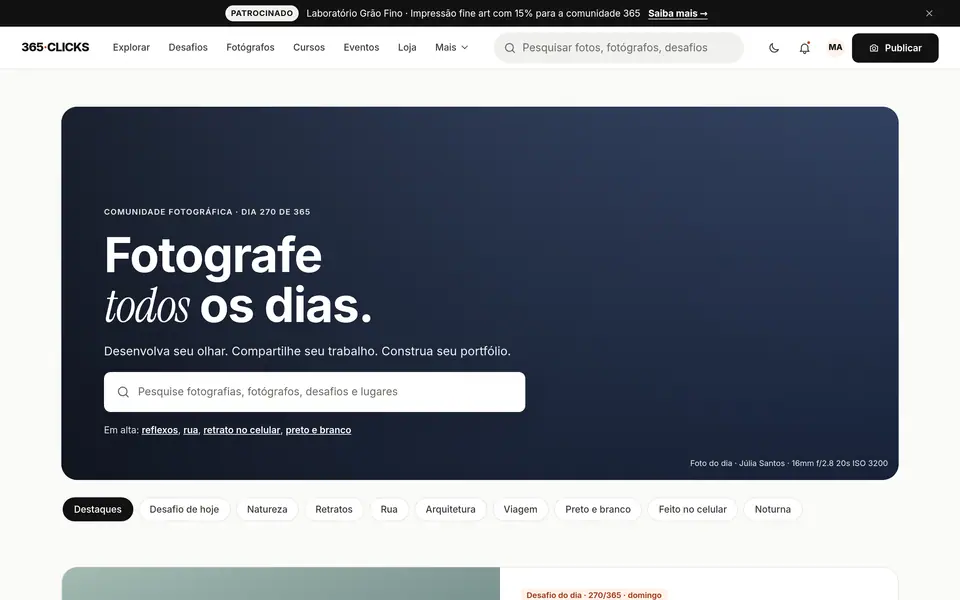Follow the Saiba mais sponsored link
The height and width of the screenshot is (600, 960).
click(x=677, y=13)
